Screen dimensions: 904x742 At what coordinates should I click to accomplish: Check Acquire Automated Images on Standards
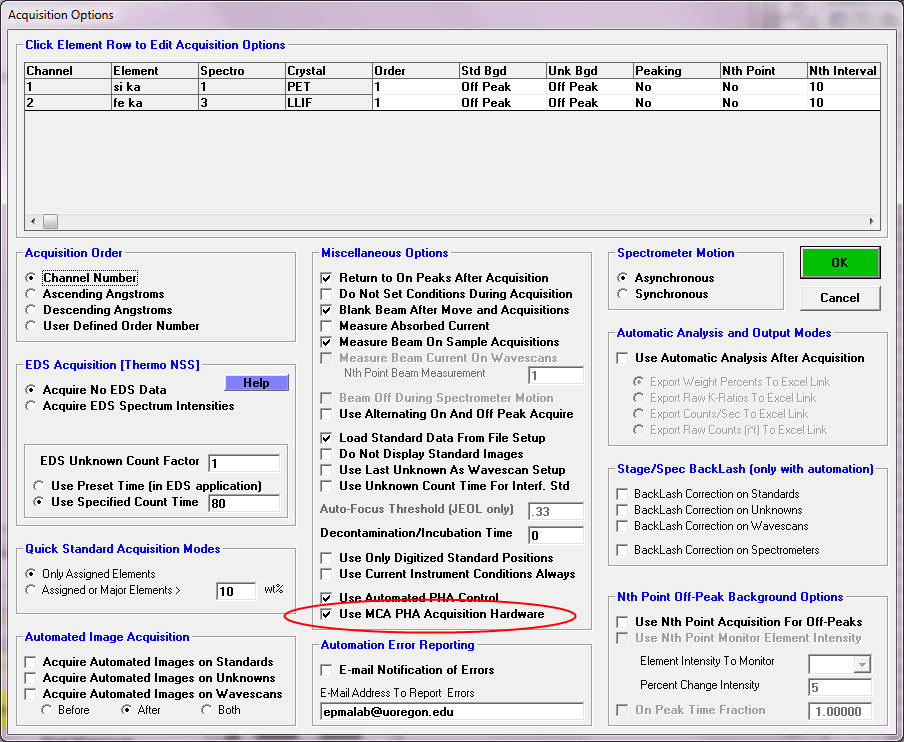tap(32, 662)
